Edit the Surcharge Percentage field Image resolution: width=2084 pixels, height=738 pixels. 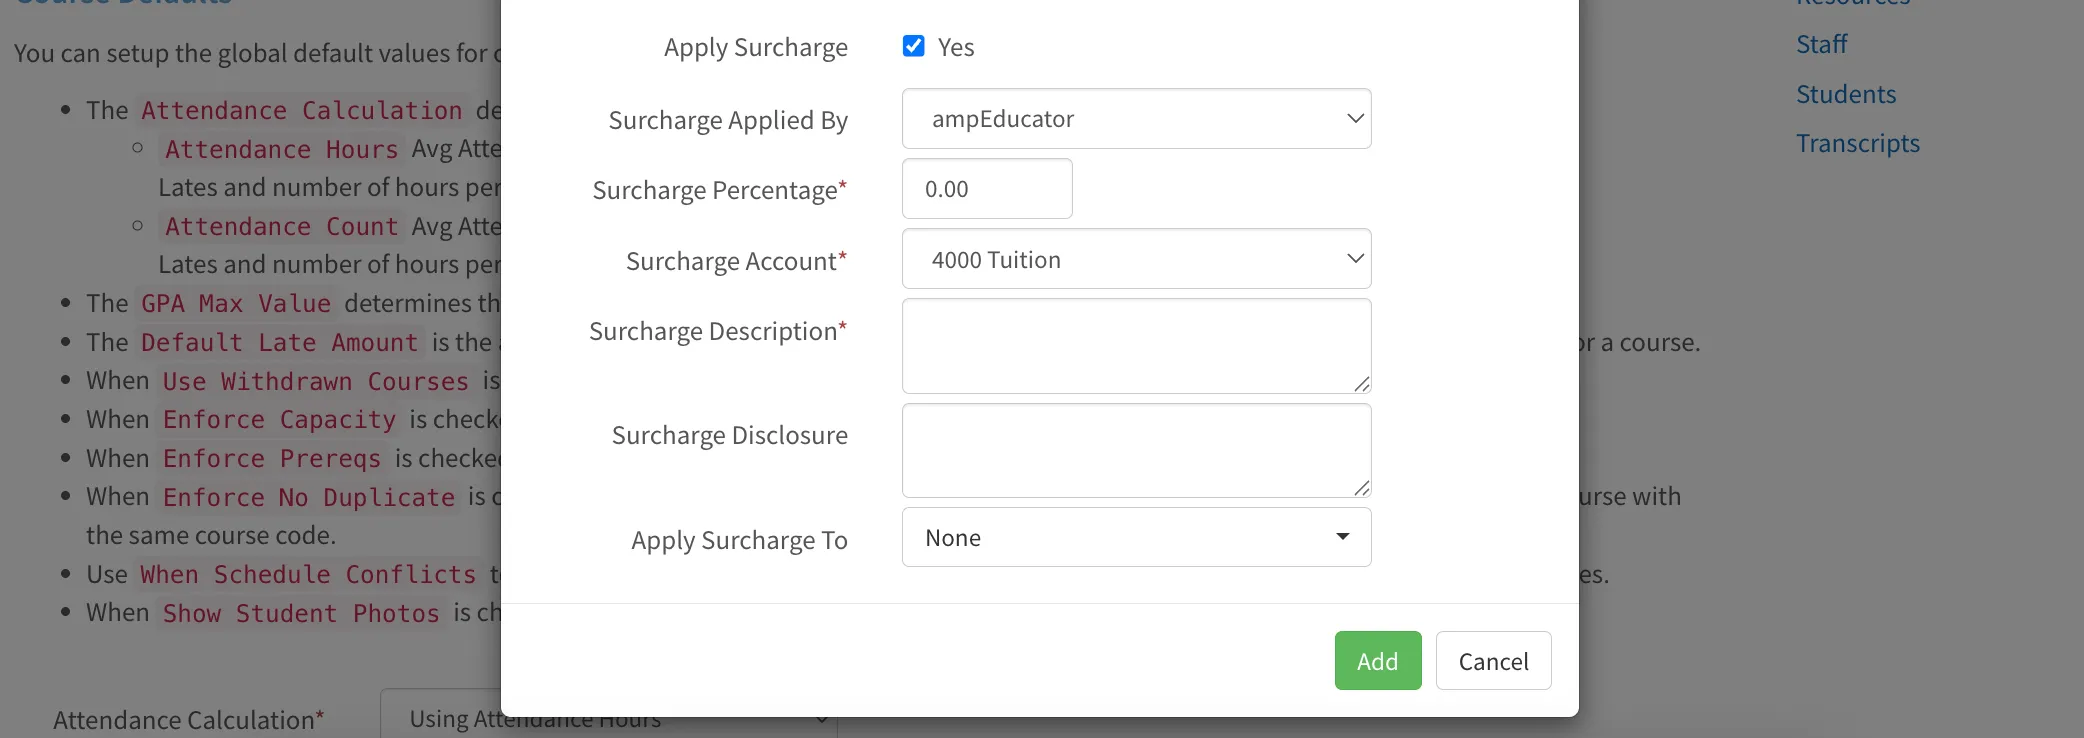click(x=987, y=189)
